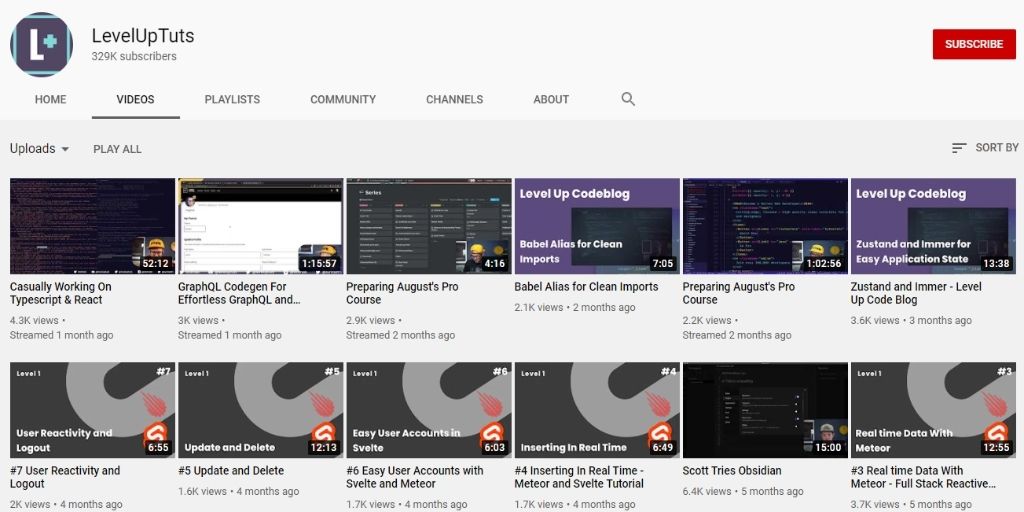The image size is (1024, 512).
Task: Switch to the Home tab
Action: point(50,99)
